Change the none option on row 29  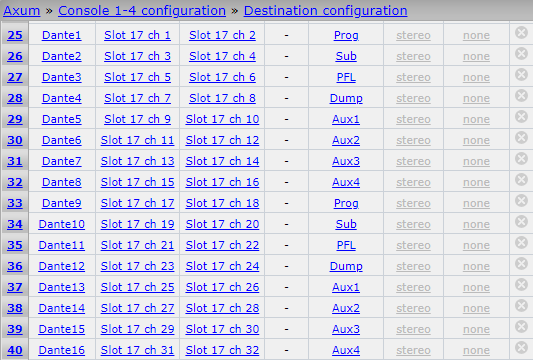coord(476,120)
